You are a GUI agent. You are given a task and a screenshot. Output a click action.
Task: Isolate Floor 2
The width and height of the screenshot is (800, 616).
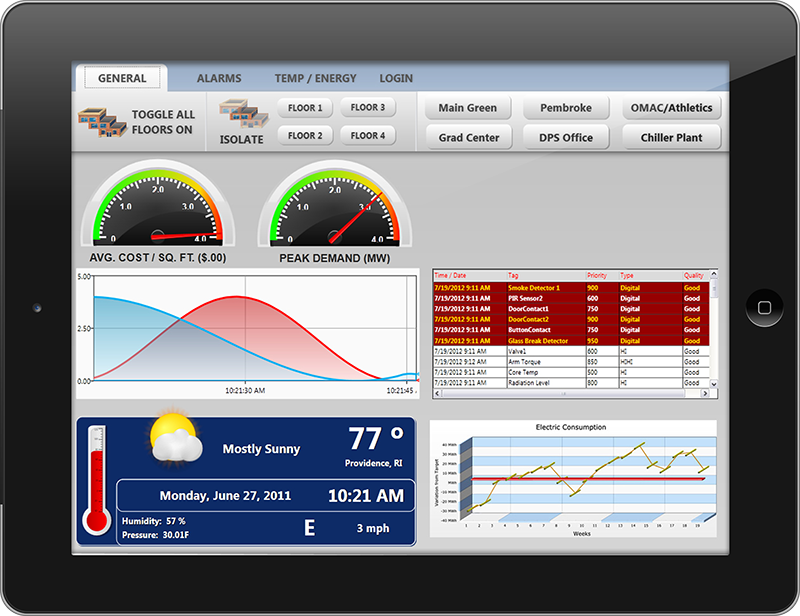tap(305, 135)
